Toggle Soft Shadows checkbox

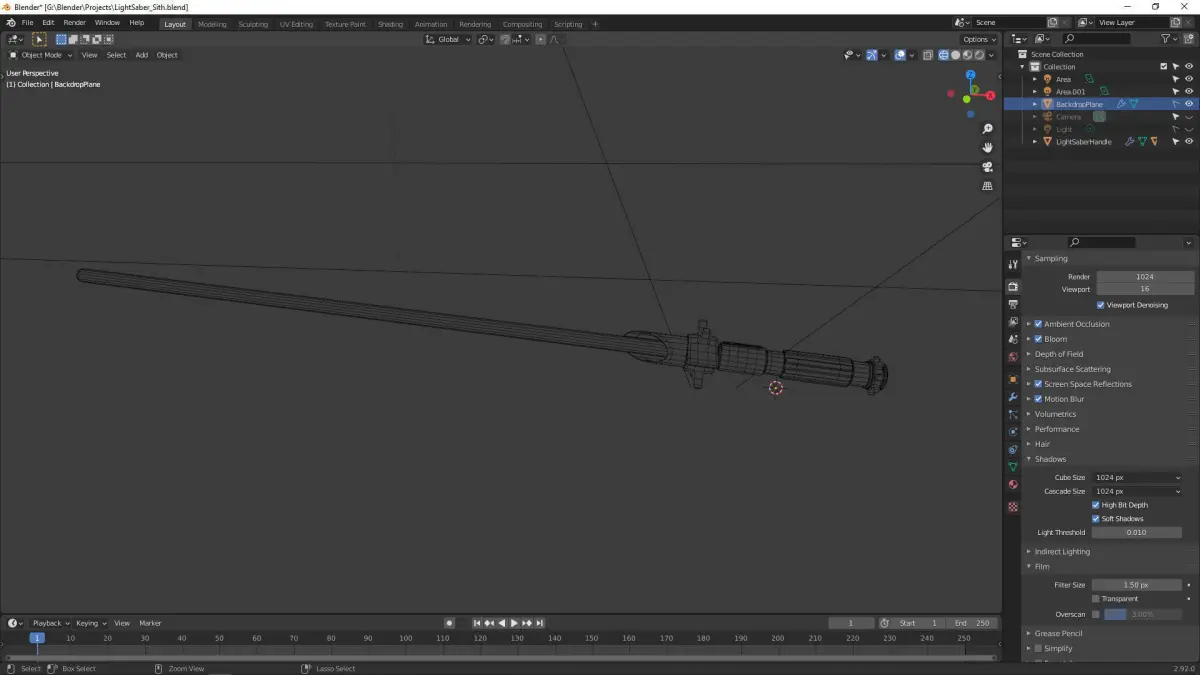(x=1096, y=519)
